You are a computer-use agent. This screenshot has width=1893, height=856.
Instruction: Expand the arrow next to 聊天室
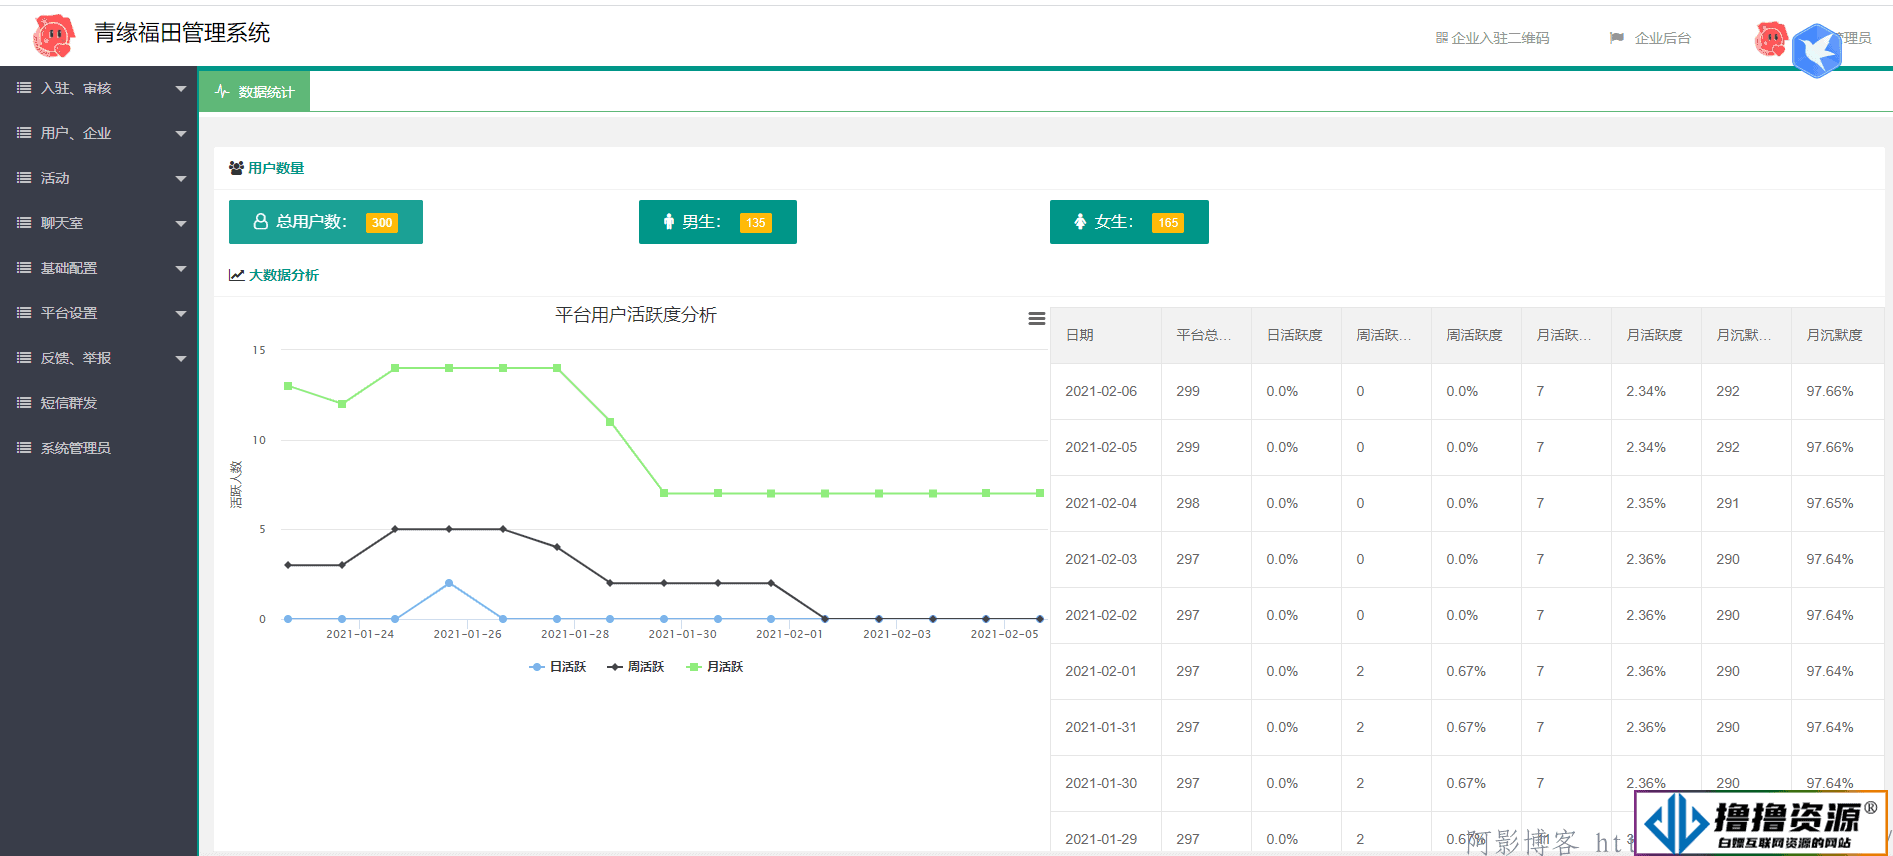[x=181, y=224]
